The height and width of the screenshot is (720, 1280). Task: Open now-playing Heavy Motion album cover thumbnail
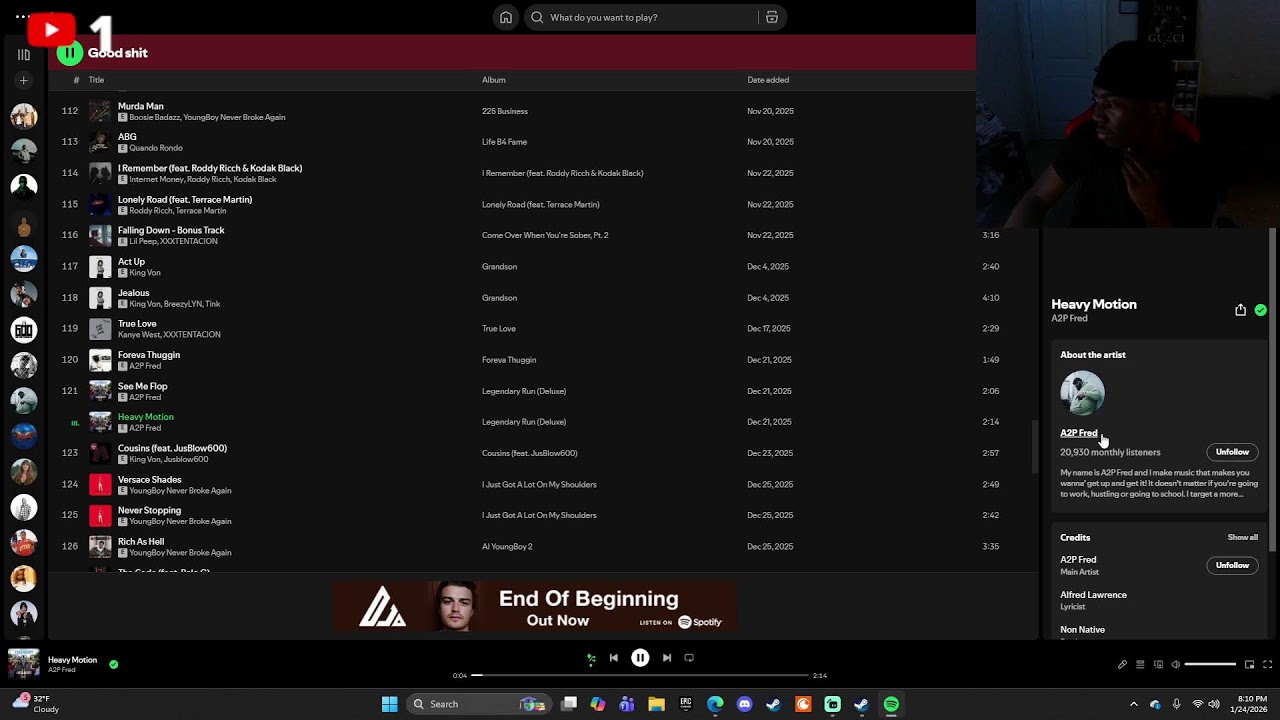pyautogui.click(x=24, y=664)
